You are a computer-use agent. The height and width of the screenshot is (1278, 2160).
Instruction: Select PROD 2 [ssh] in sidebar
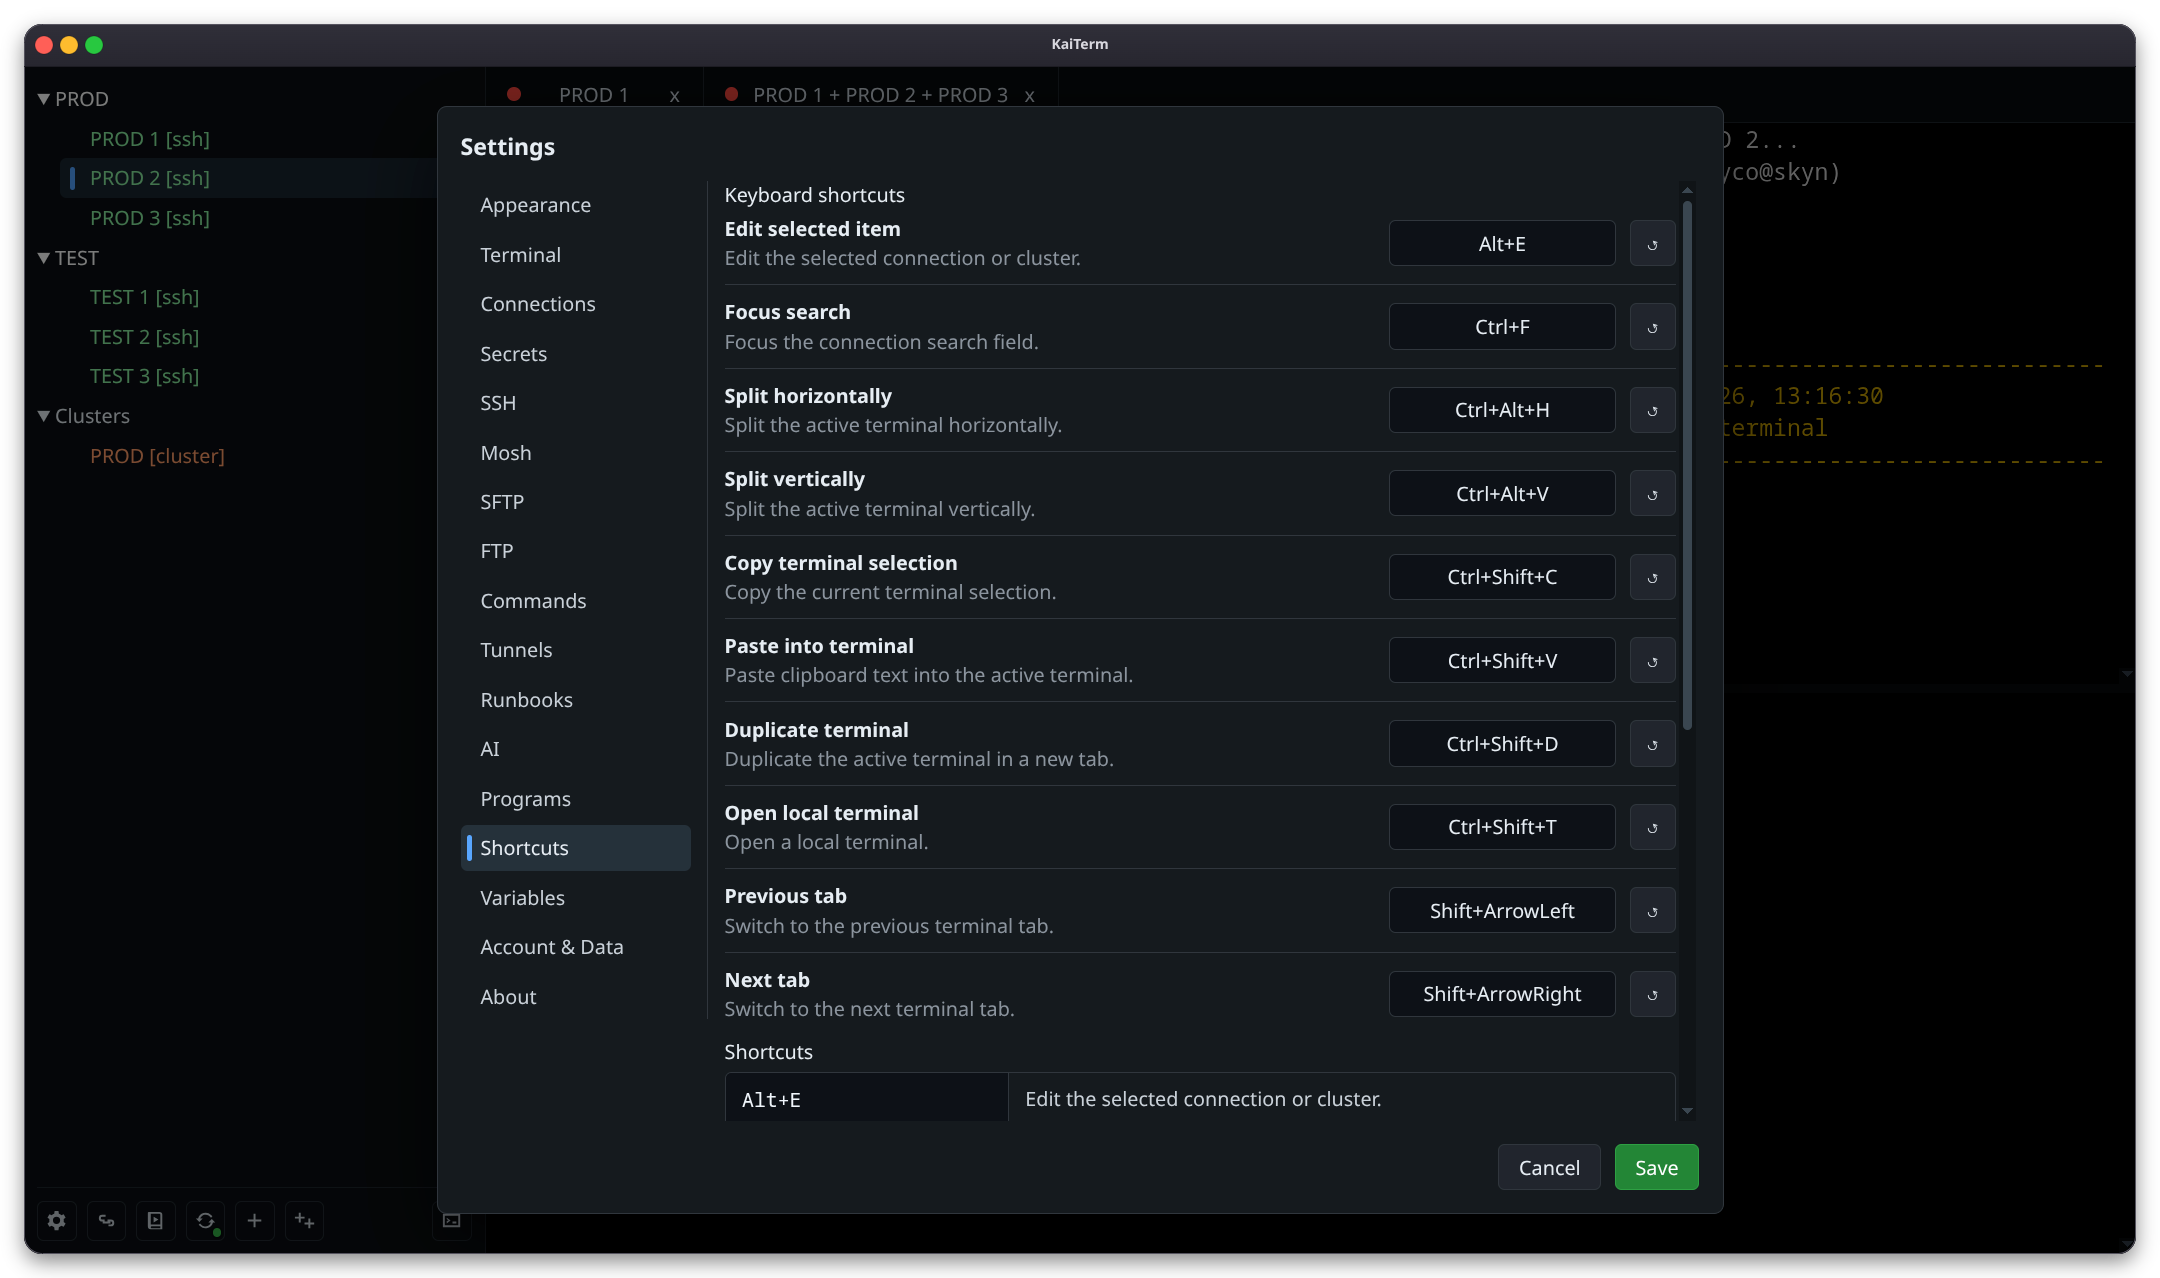click(x=150, y=178)
